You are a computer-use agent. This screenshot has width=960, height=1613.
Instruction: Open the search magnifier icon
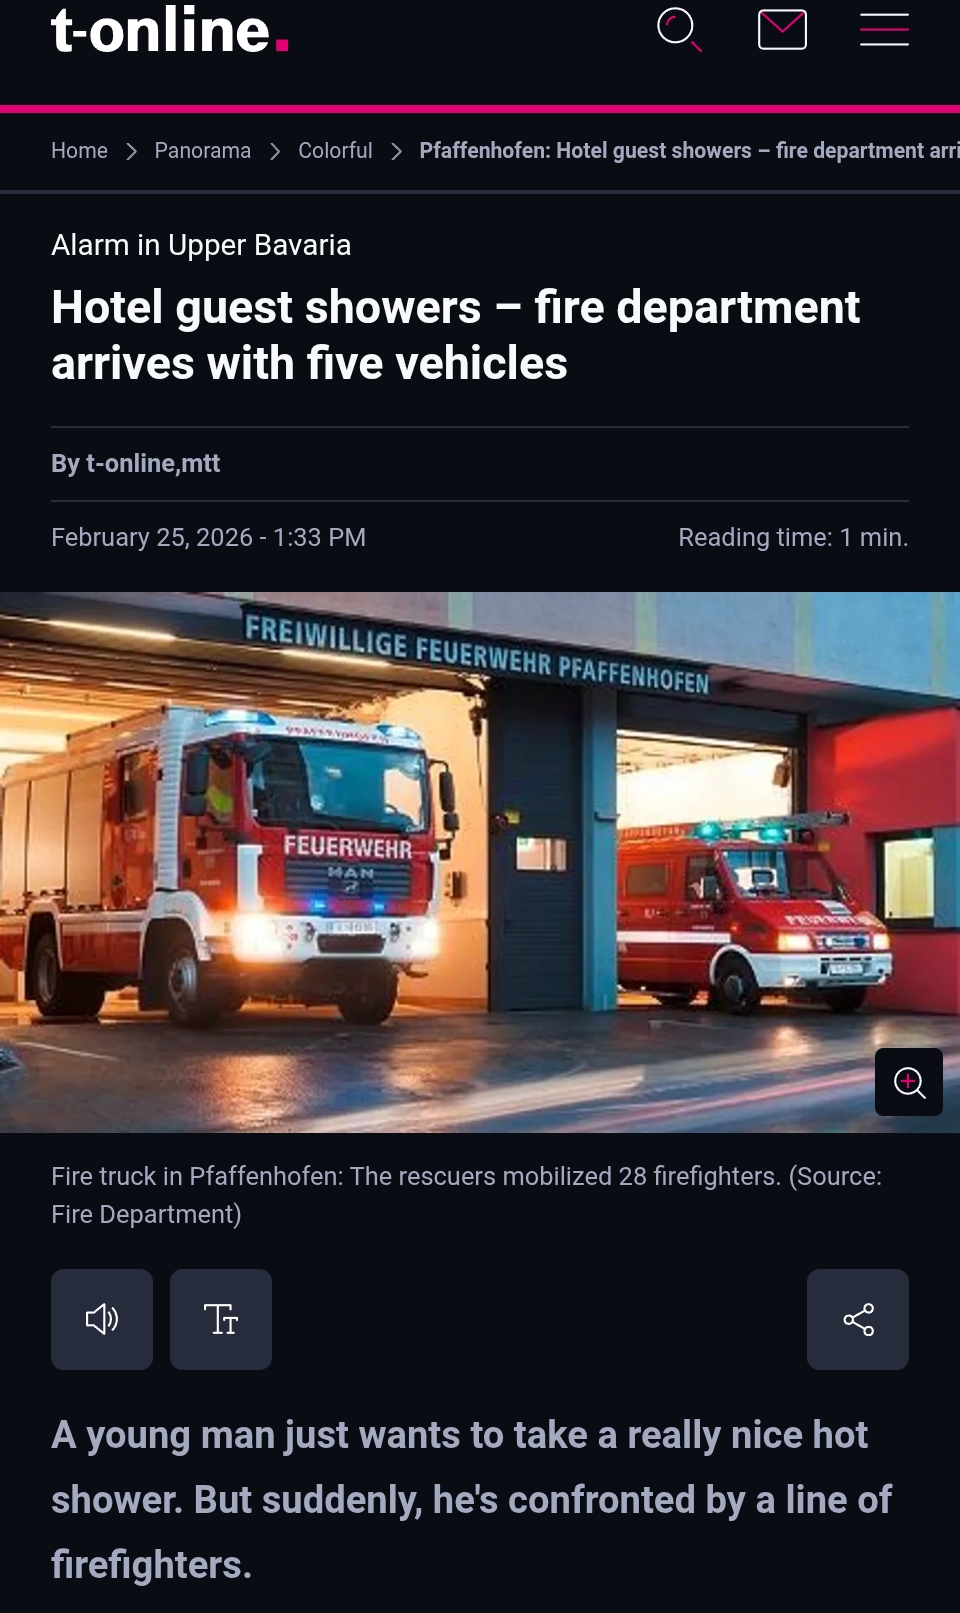pyautogui.click(x=679, y=29)
